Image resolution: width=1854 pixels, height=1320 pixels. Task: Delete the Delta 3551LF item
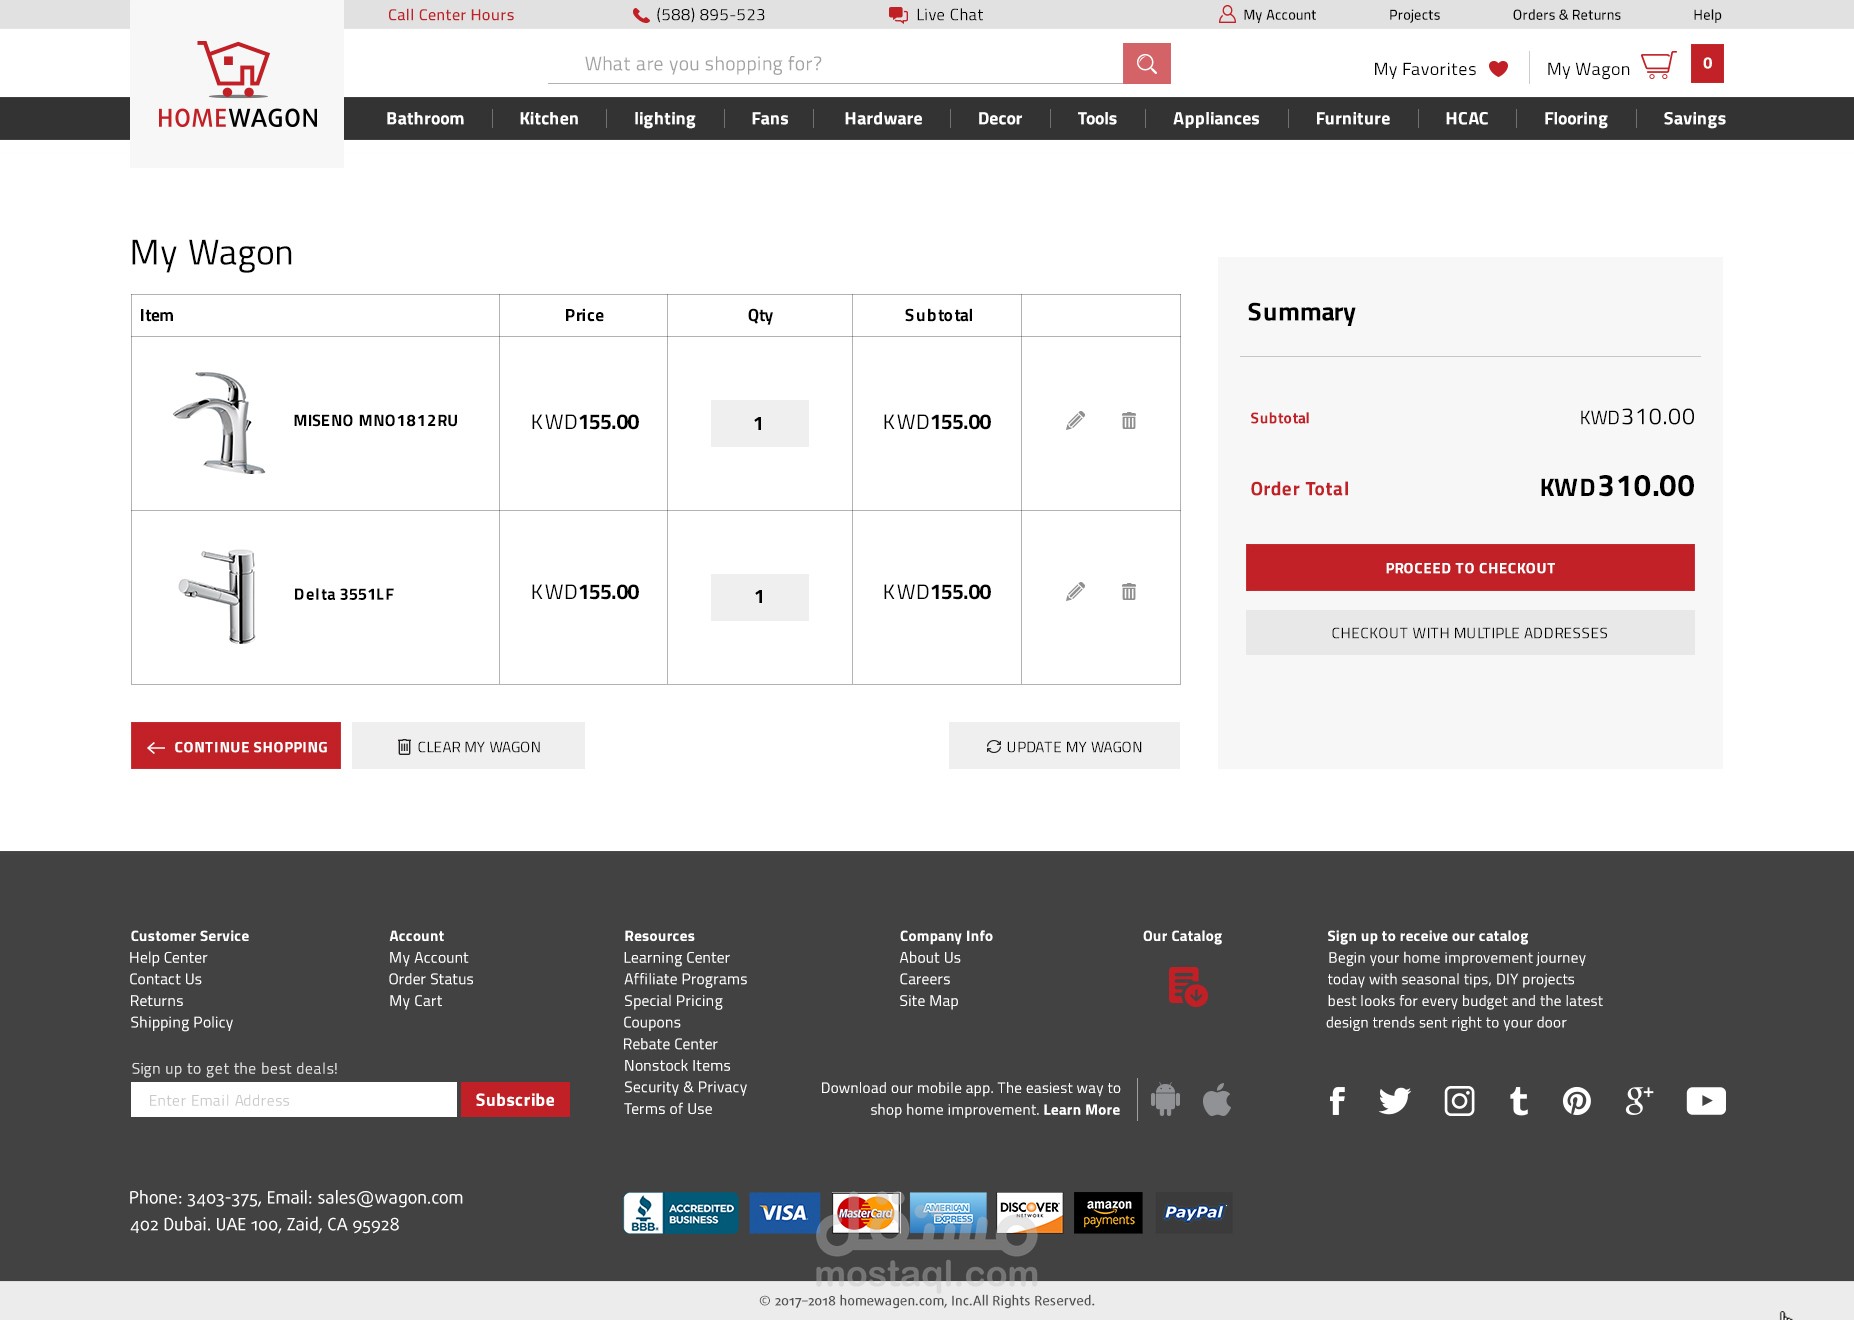click(1129, 592)
